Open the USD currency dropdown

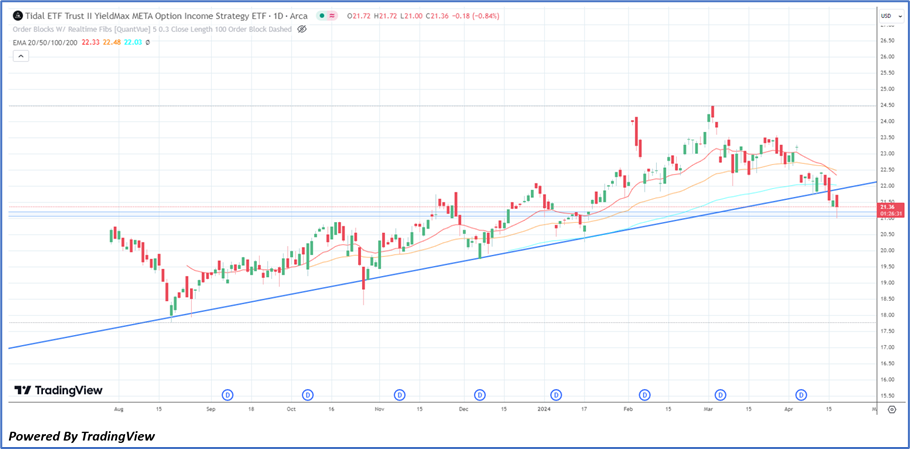click(x=891, y=16)
